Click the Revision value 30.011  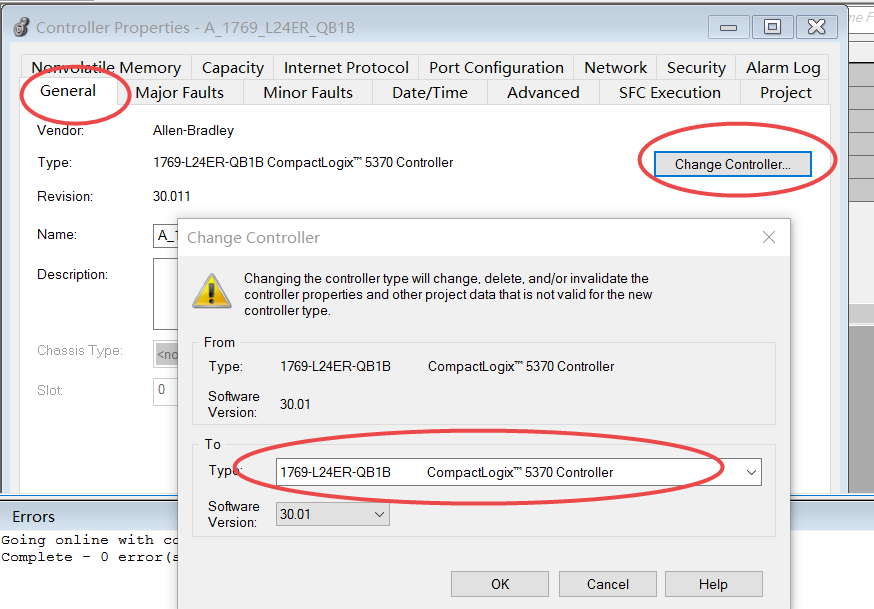[x=172, y=197]
